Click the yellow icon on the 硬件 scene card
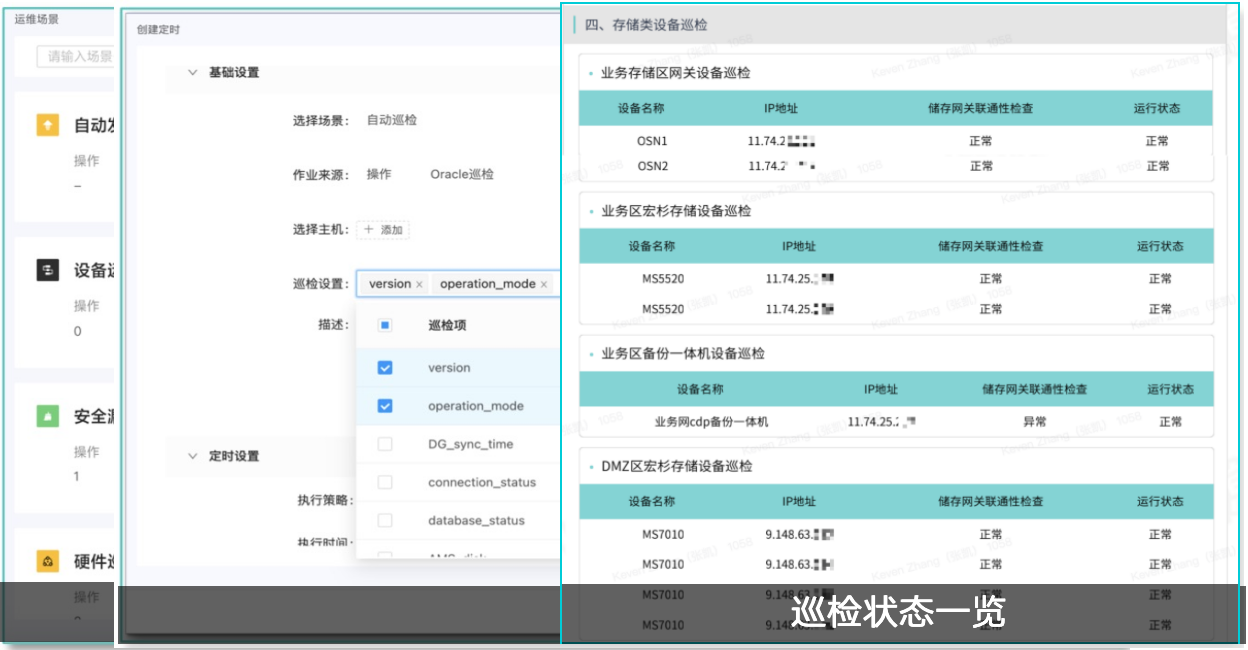The image size is (1248, 650). click(47, 562)
